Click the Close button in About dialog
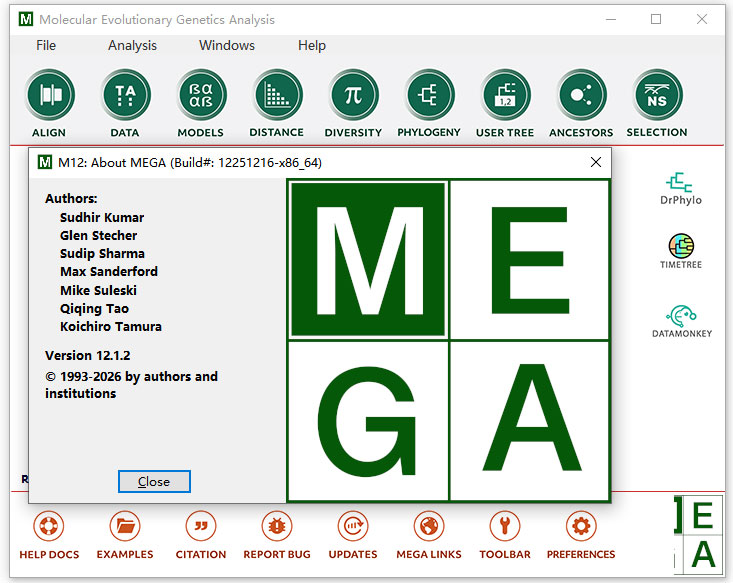The height and width of the screenshot is (583, 733). click(154, 482)
